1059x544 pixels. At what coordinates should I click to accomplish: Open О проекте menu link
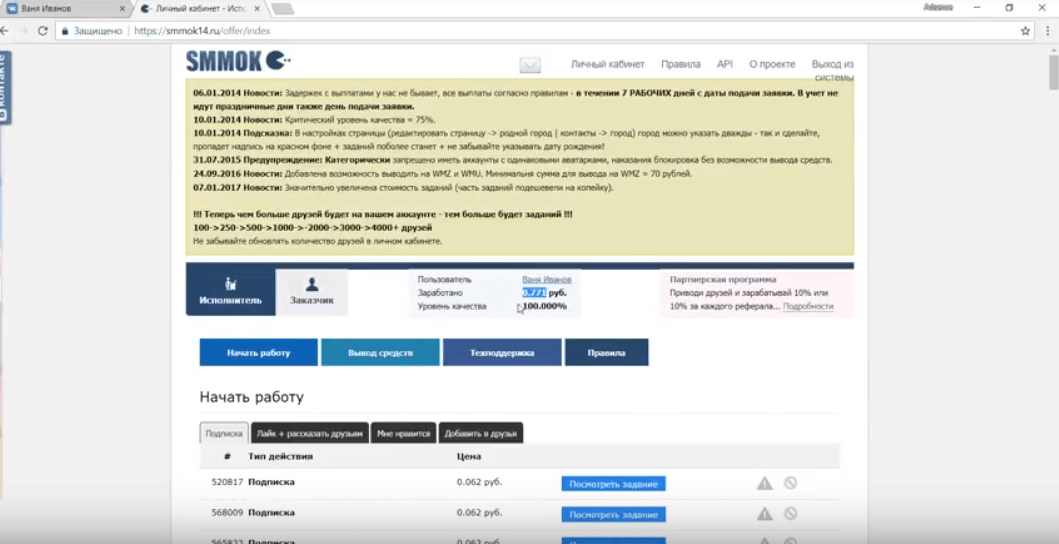pos(772,64)
